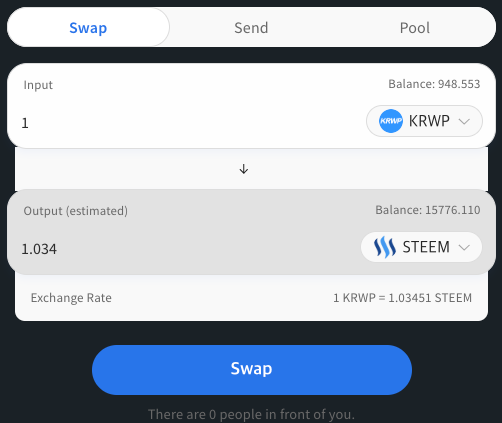Click the 1 KRWP = 1.03451 STEEM rate
The image size is (502, 423).
point(402,298)
